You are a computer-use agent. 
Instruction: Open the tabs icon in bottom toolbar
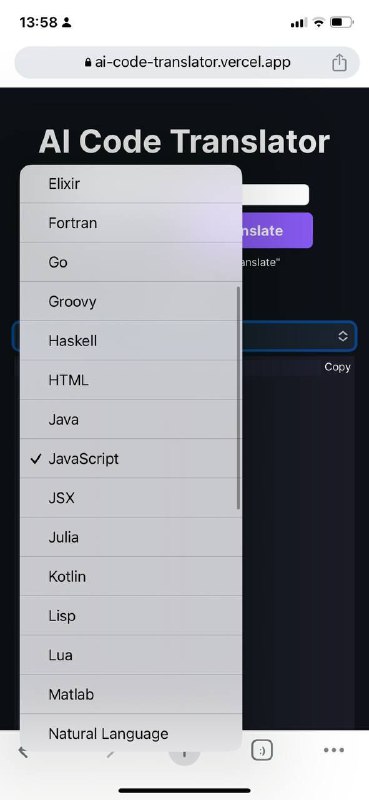pos(262,751)
